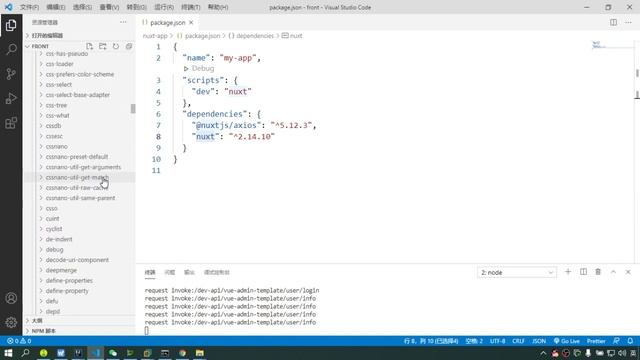The height and width of the screenshot is (360, 640).
Task: Expand the css-select folder
Action: (x=59, y=84)
